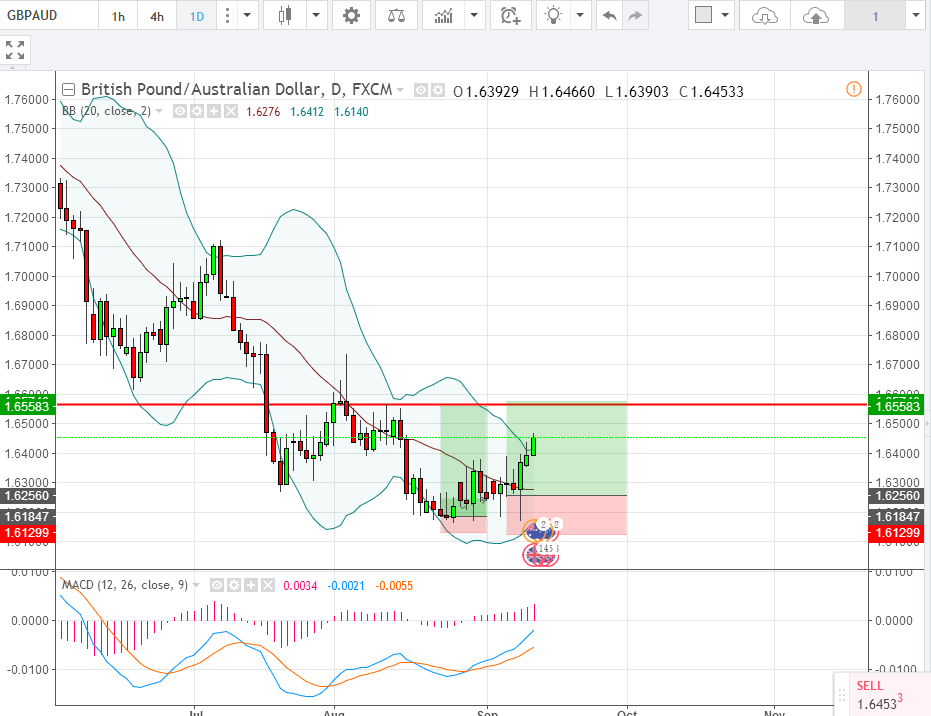
Task: Toggle main series visibility eye icon
Action: click(421, 90)
